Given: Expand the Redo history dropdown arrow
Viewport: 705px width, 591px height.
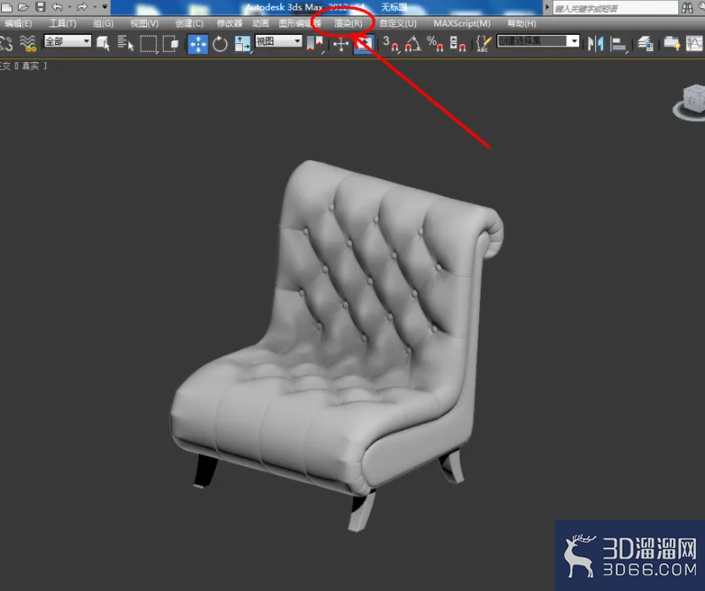Looking at the screenshot, I should tap(94, 7).
